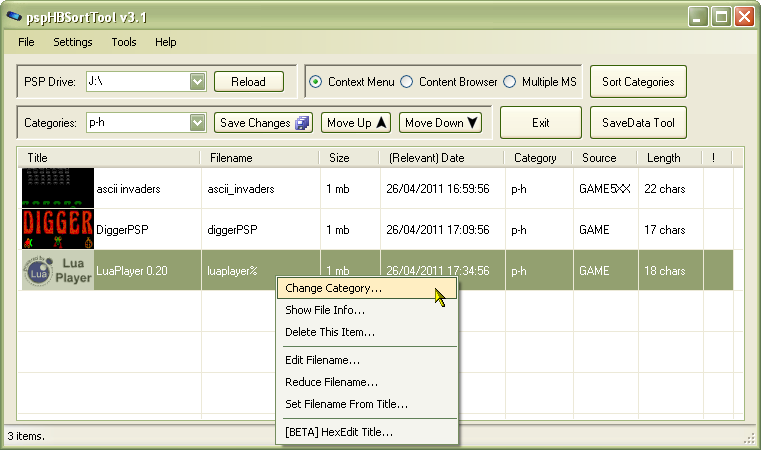
Task: Open the SaveData Tool button
Action: [638, 123]
